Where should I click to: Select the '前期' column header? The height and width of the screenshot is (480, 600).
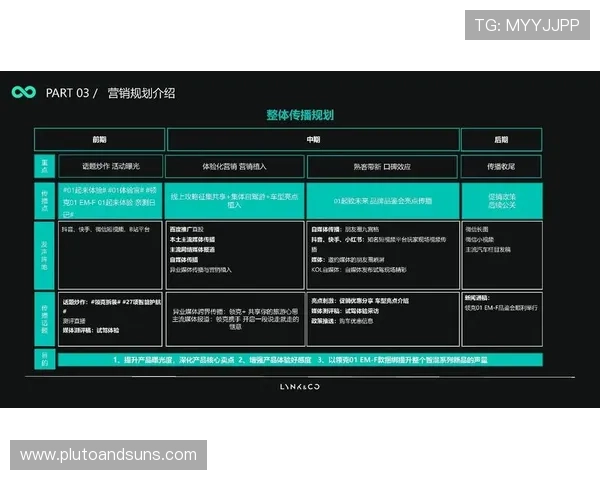coord(99,140)
